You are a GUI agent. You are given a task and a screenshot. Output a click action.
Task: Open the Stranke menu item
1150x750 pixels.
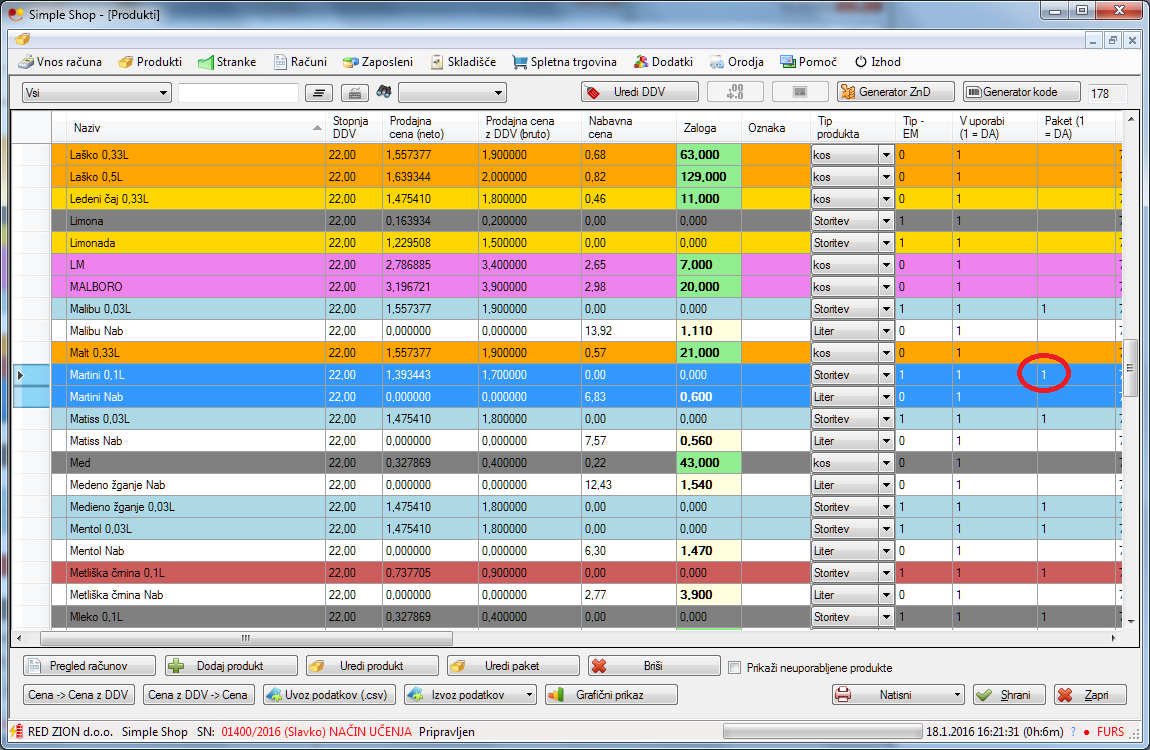(226, 62)
